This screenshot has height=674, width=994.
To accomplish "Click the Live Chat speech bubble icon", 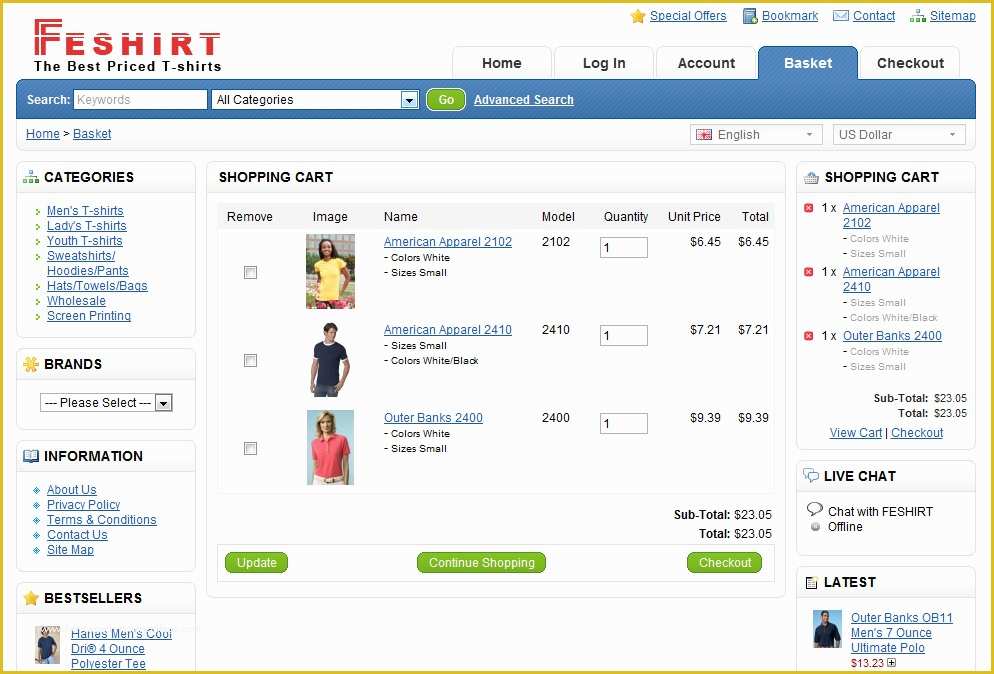I will [x=811, y=476].
